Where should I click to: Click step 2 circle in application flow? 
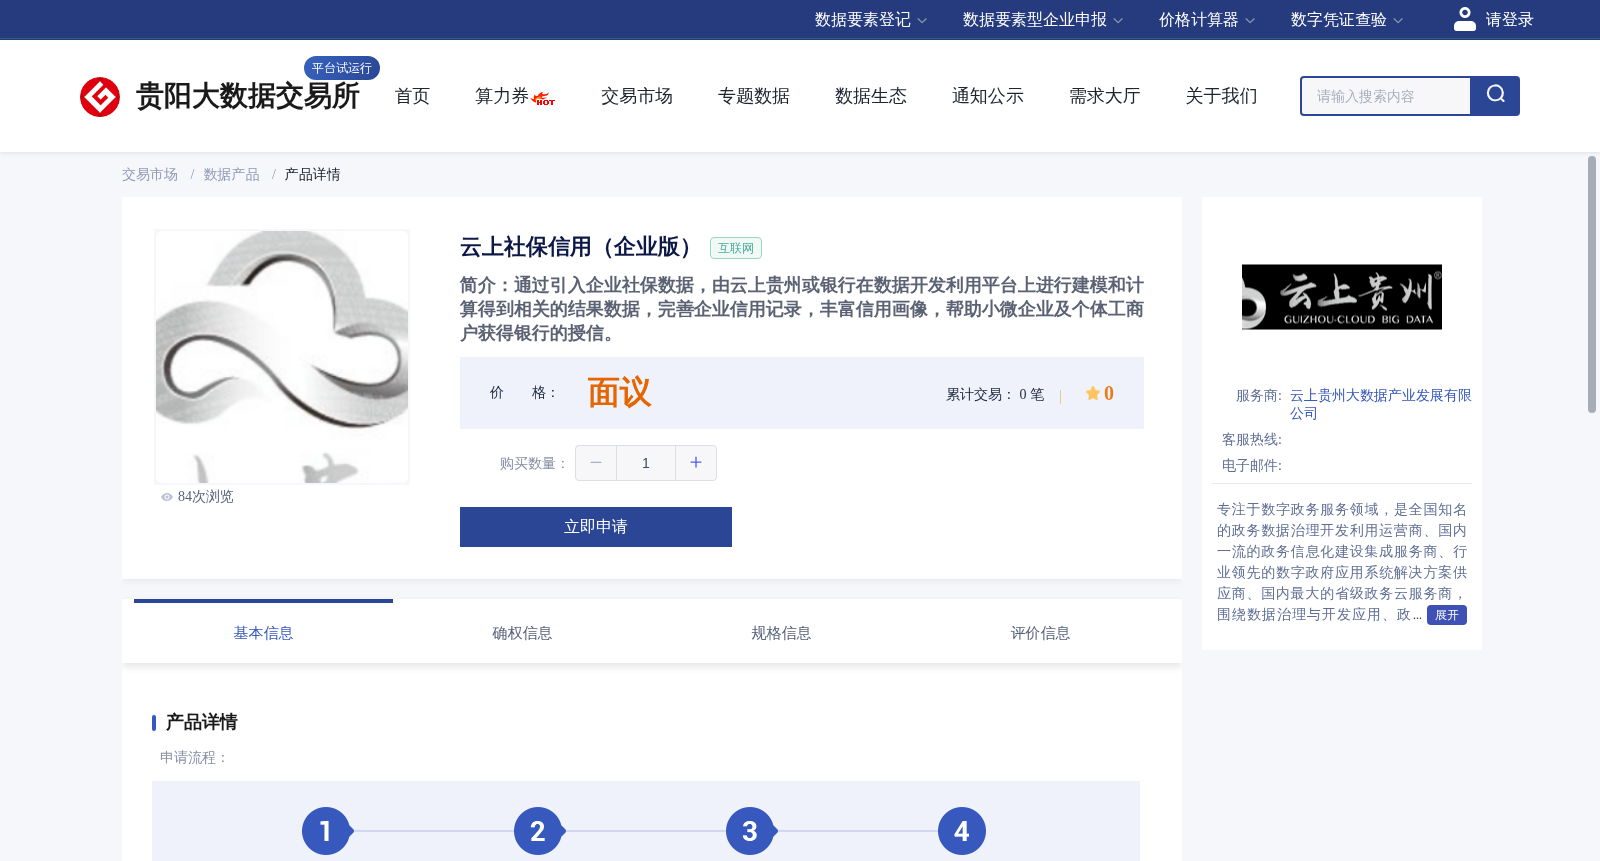(x=538, y=831)
